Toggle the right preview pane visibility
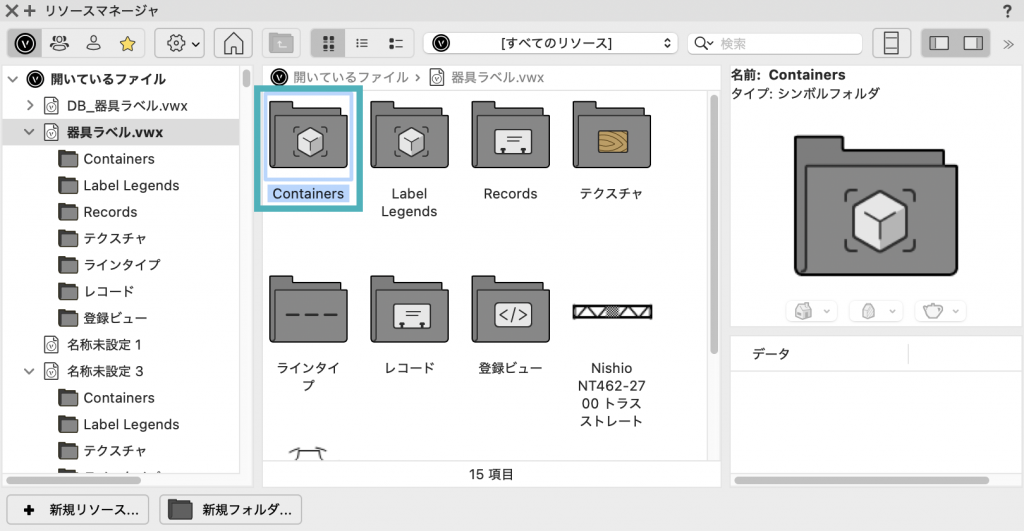 coord(971,43)
